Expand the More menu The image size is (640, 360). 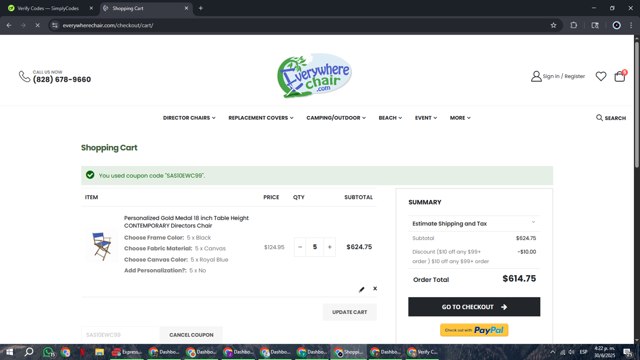(460, 118)
